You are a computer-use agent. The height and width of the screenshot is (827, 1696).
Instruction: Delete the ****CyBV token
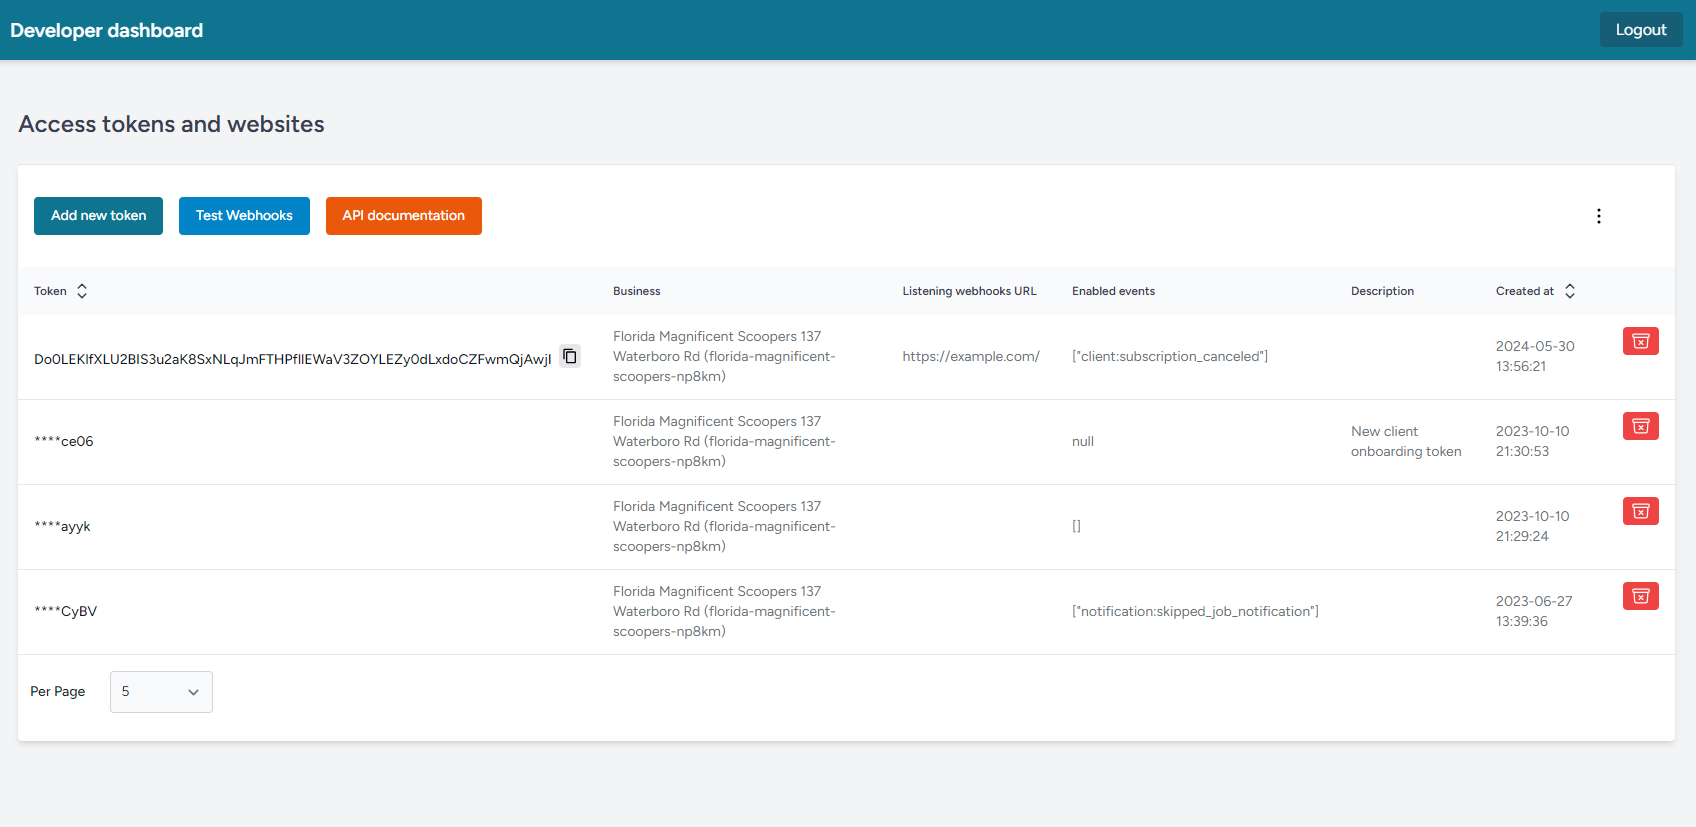coord(1640,596)
